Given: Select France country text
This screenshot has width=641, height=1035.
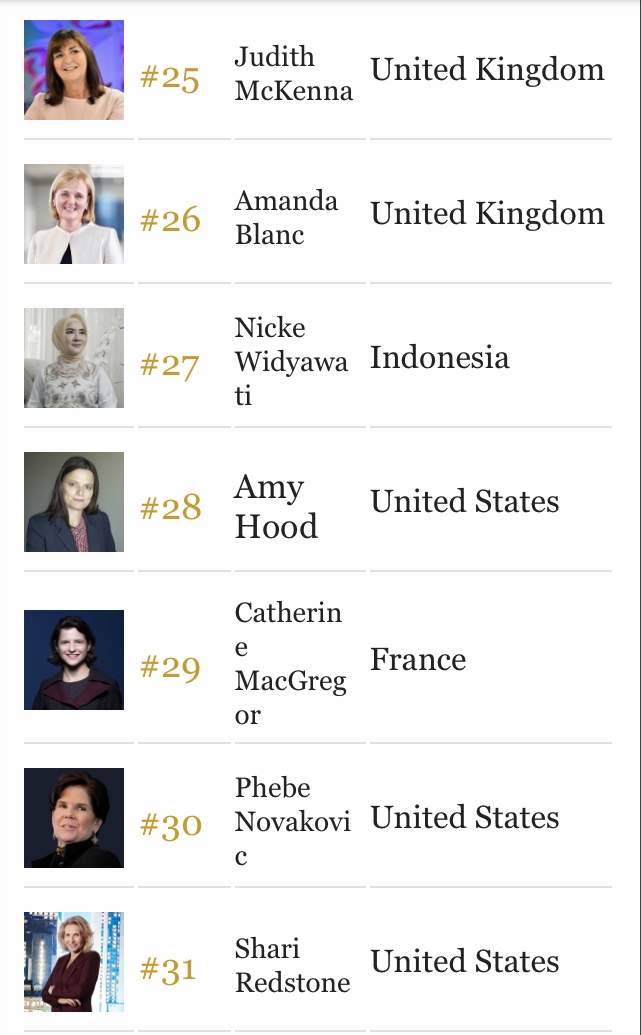Looking at the screenshot, I should 418,659.
